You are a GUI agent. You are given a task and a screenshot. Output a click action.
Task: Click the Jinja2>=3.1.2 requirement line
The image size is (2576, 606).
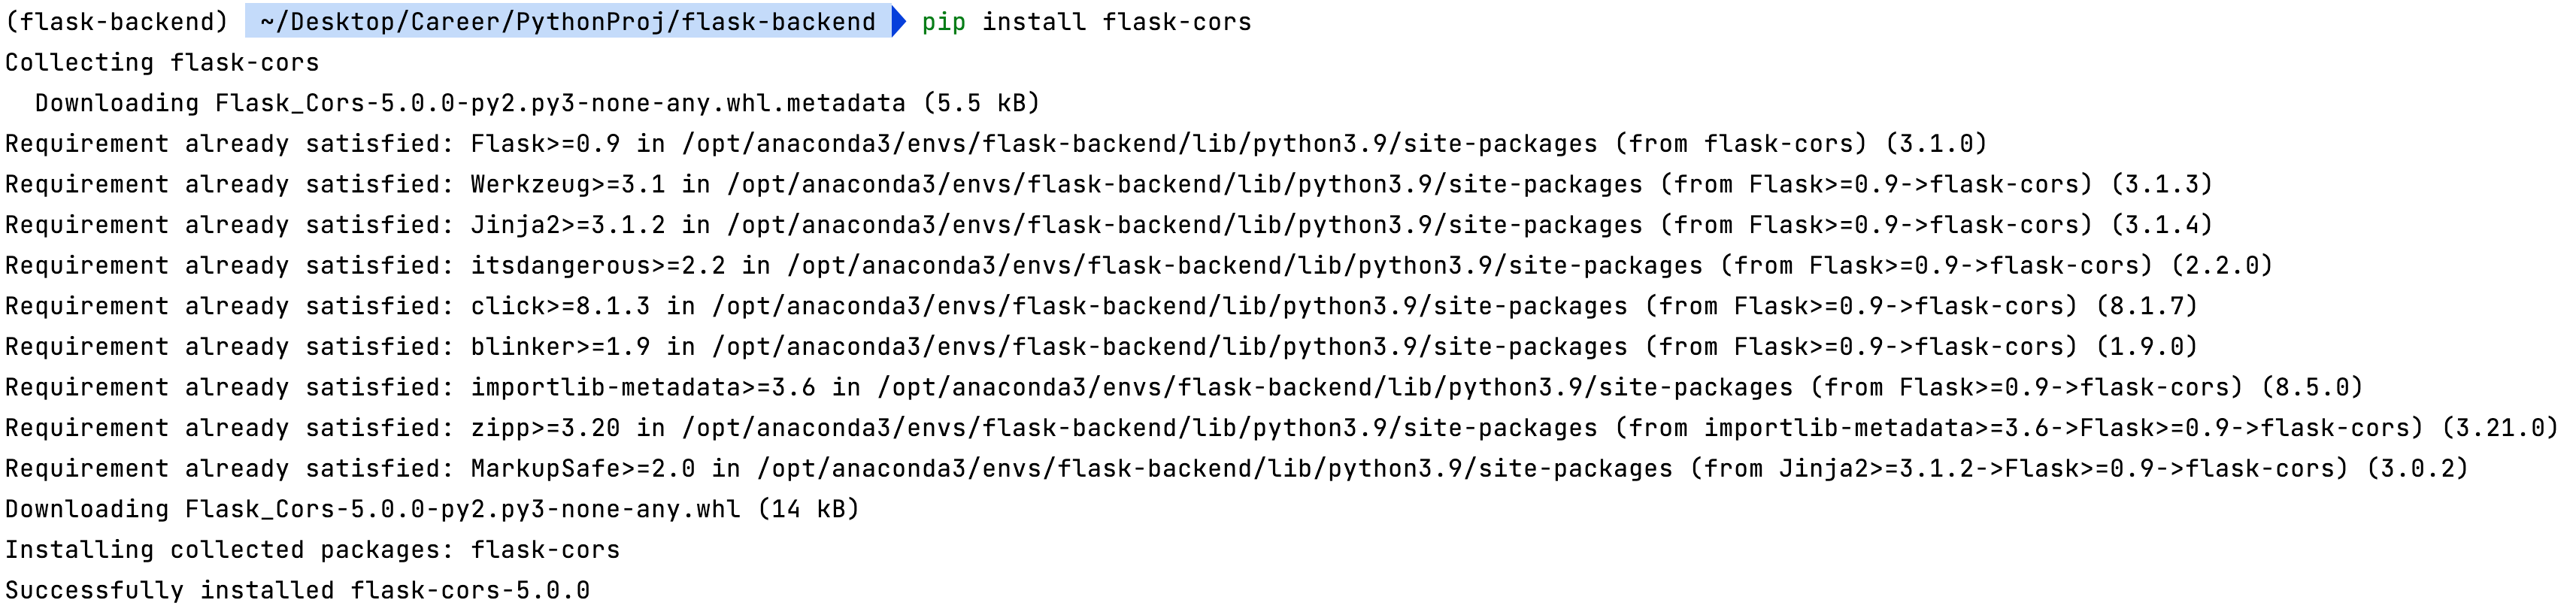(x=1108, y=225)
